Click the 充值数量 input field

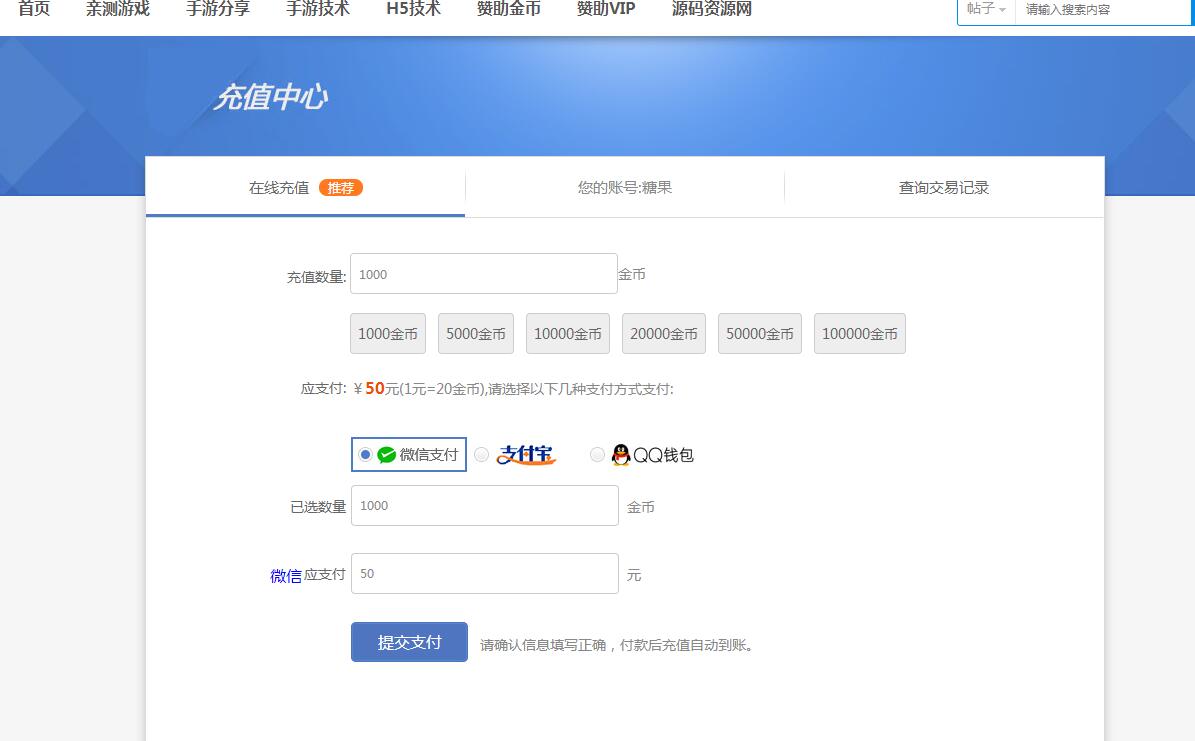(483, 274)
